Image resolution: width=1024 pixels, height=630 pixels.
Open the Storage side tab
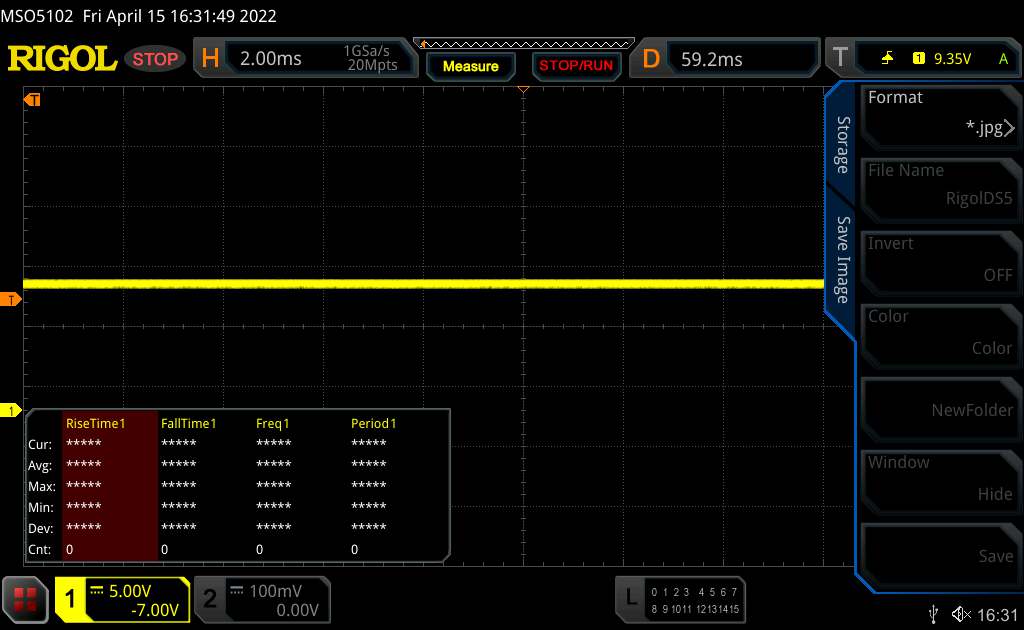[842, 145]
